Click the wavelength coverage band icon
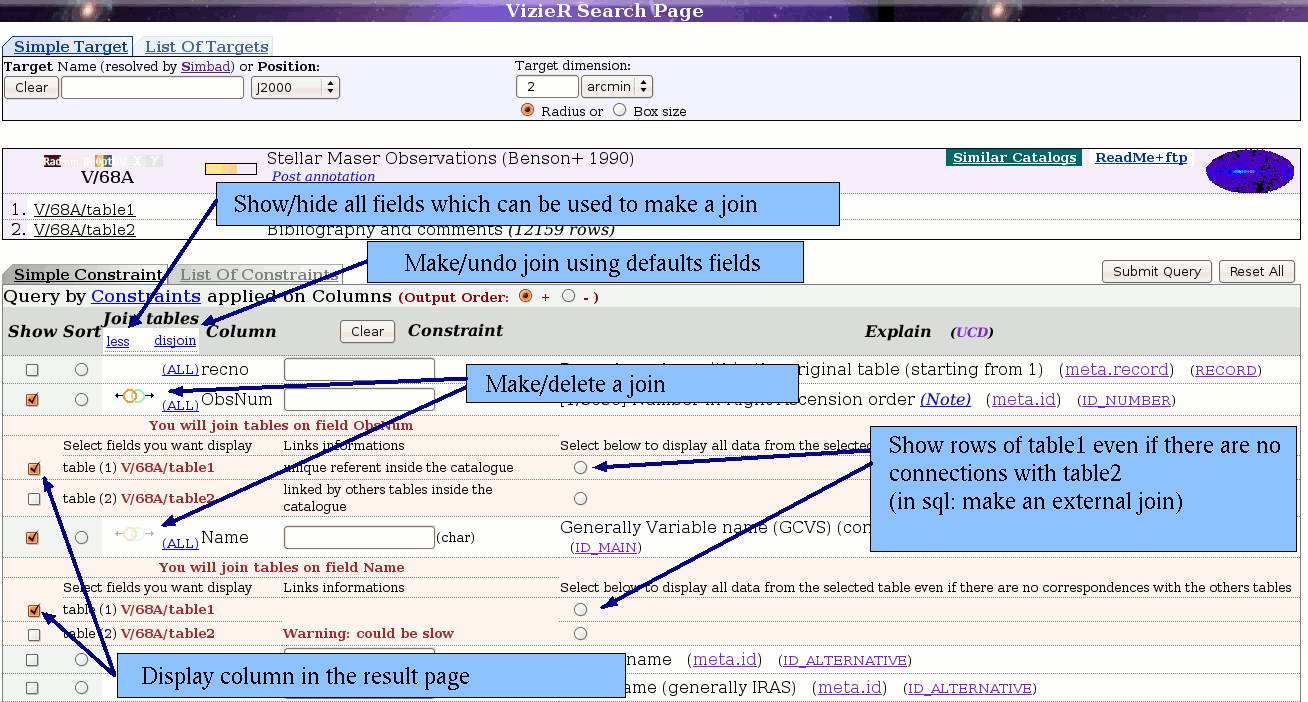 [102, 161]
